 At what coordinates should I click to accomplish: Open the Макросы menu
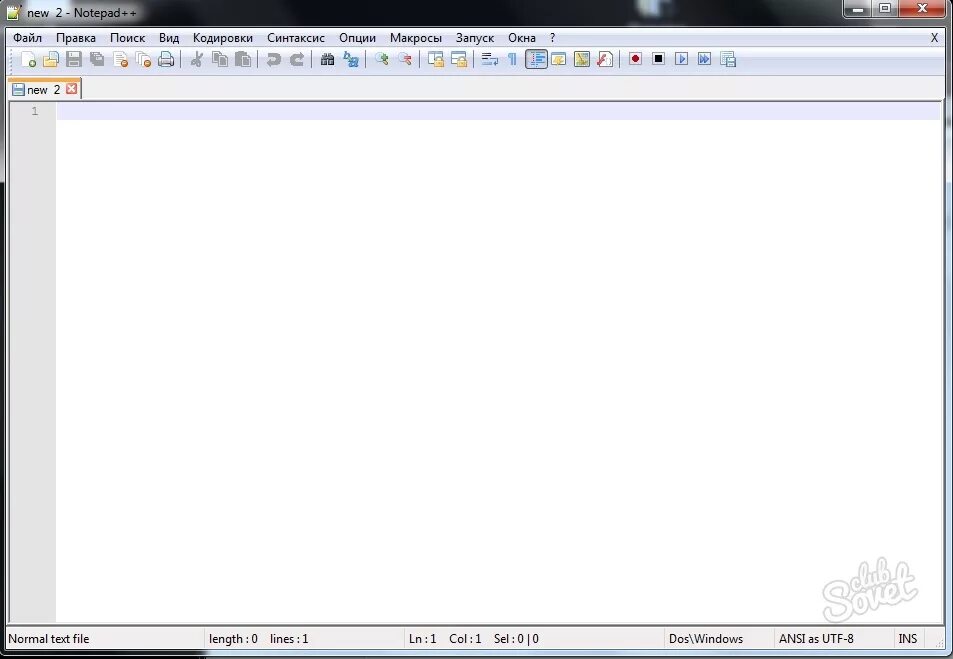pos(416,38)
